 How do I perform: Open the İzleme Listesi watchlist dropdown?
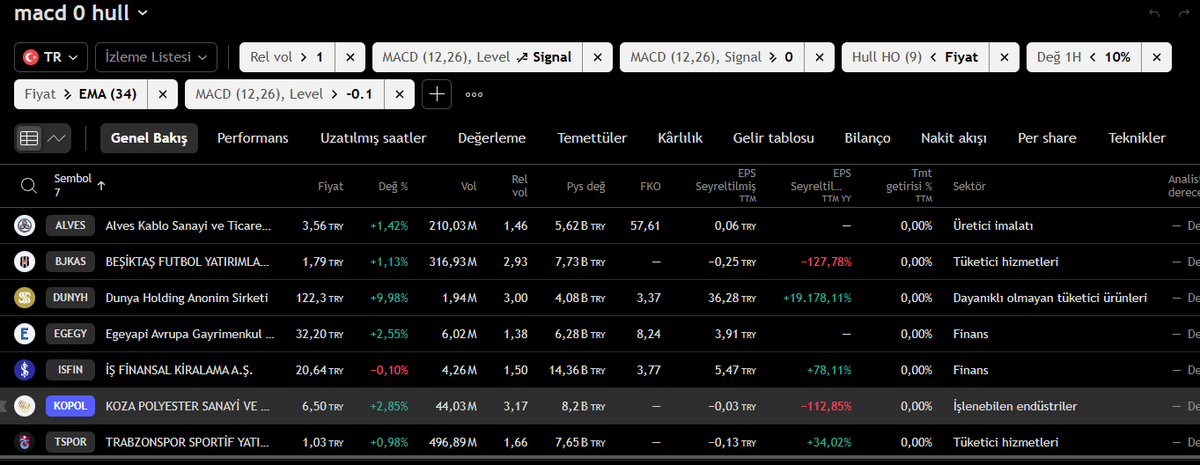coord(156,57)
